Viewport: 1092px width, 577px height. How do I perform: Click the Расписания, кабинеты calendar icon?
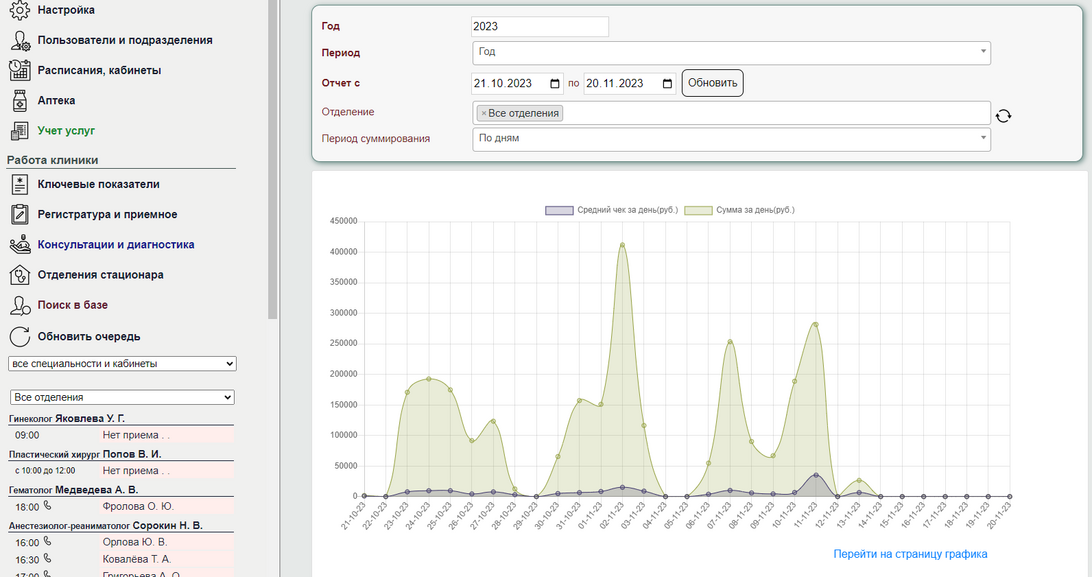pyautogui.click(x=20, y=70)
